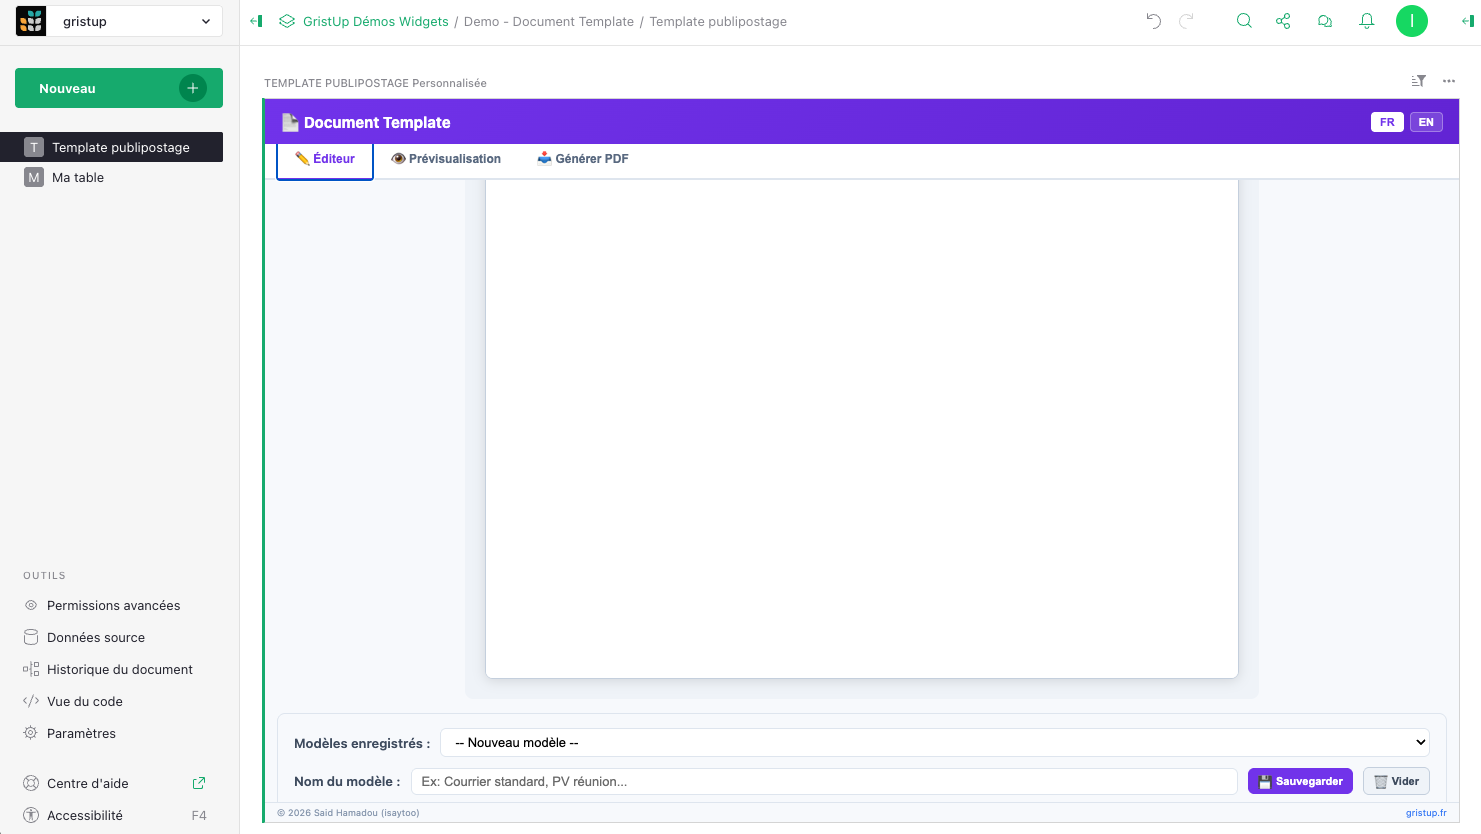Open the sort and filter icon
Viewport: 1481px width, 834px height.
(x=1418, y=81)
